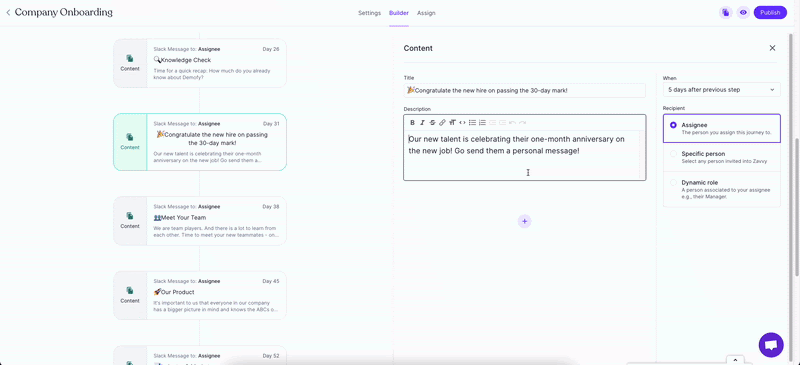800x365 pixels.
Task: Insert a link via the toolbar link icon
Action: (442, 123)
